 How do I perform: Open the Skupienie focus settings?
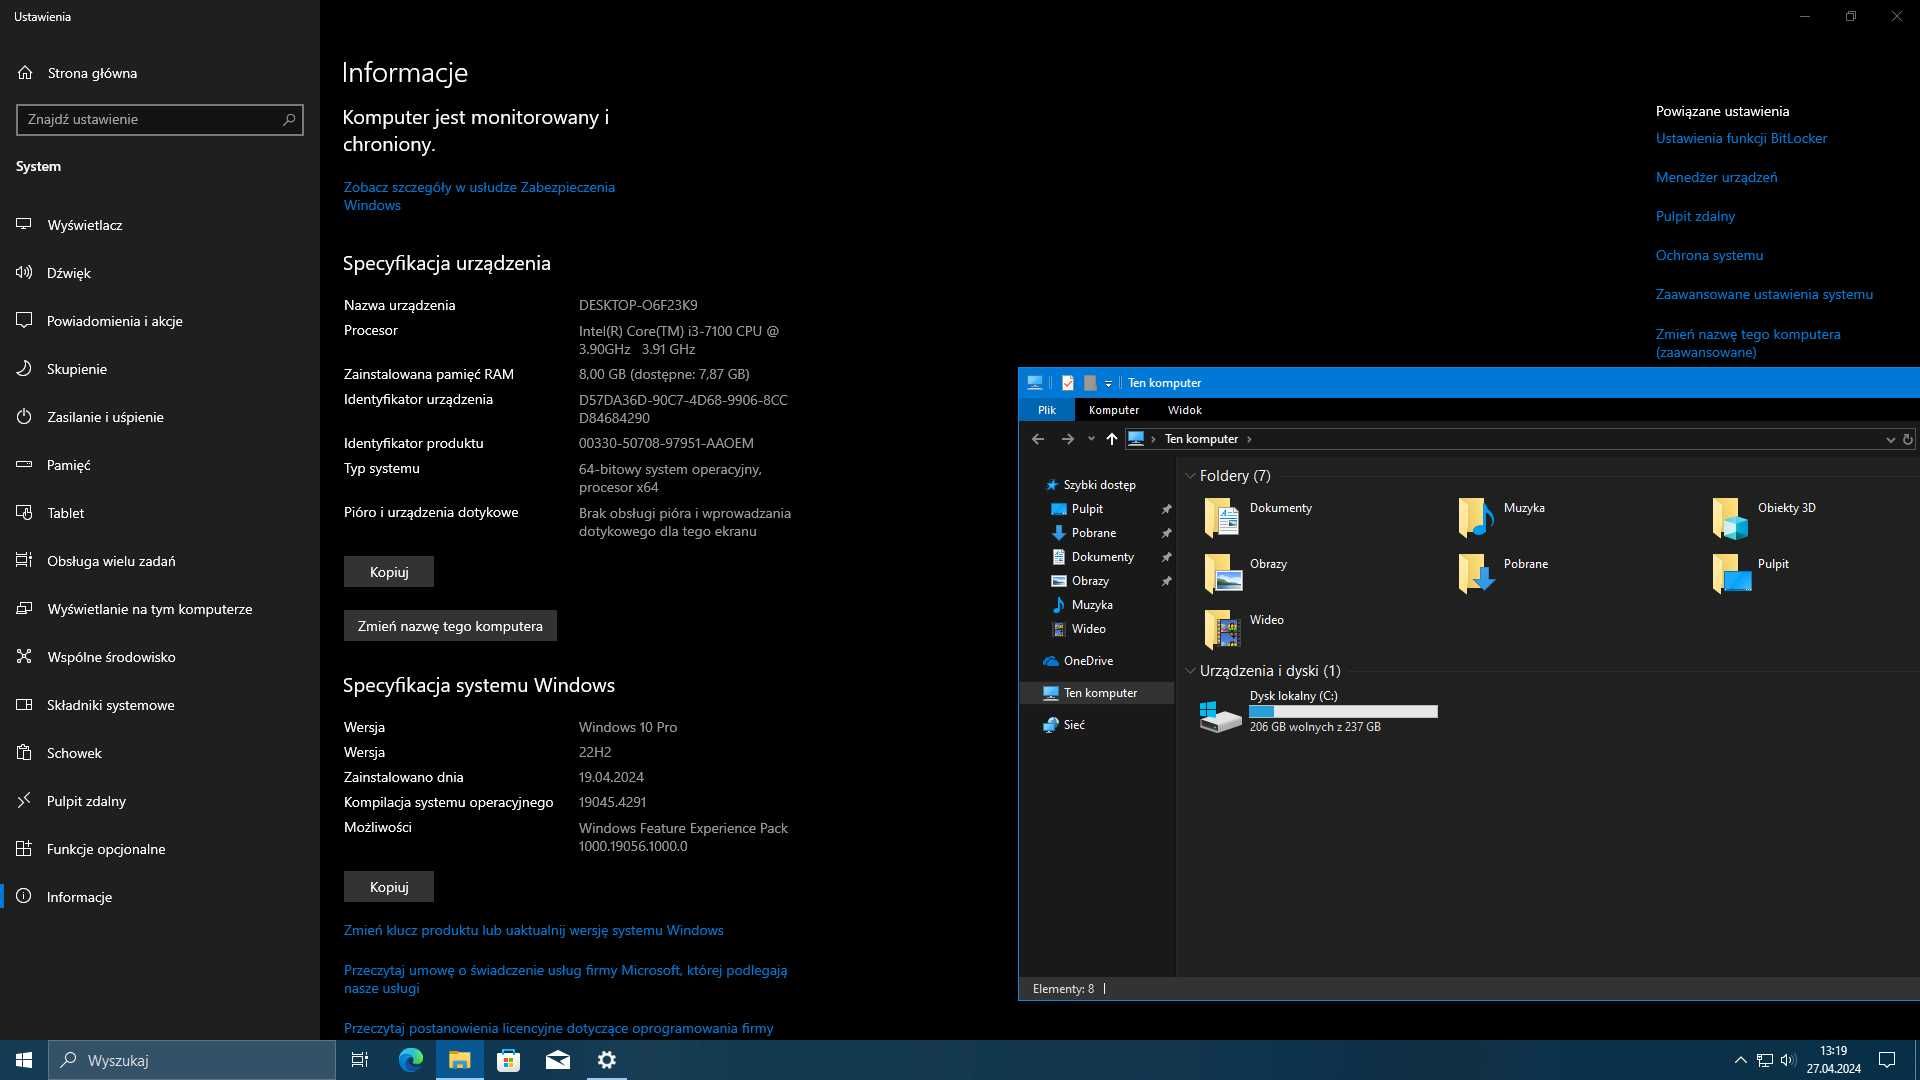click(160, 369)
